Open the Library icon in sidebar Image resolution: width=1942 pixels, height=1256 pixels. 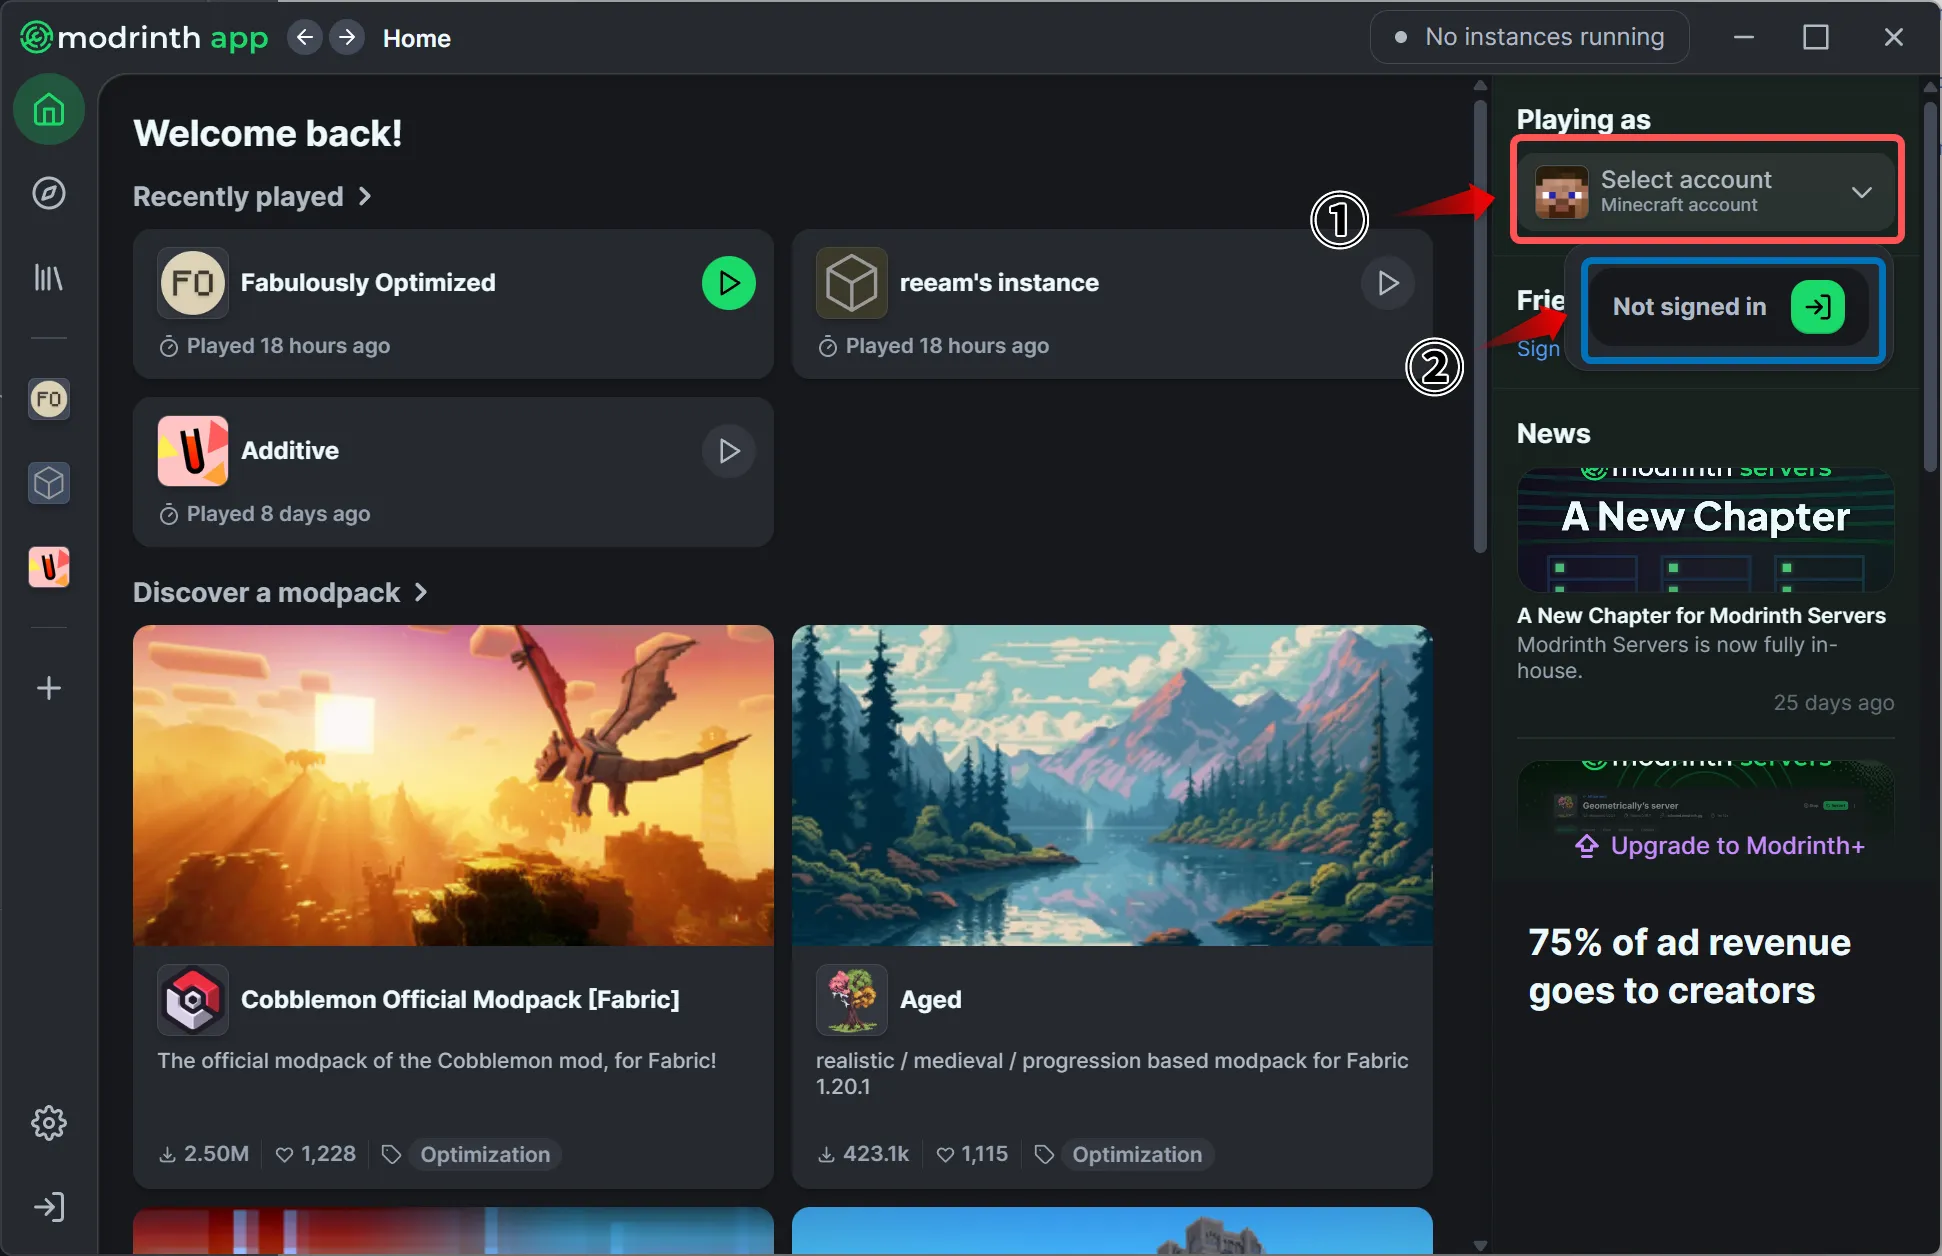pos(48,277)
